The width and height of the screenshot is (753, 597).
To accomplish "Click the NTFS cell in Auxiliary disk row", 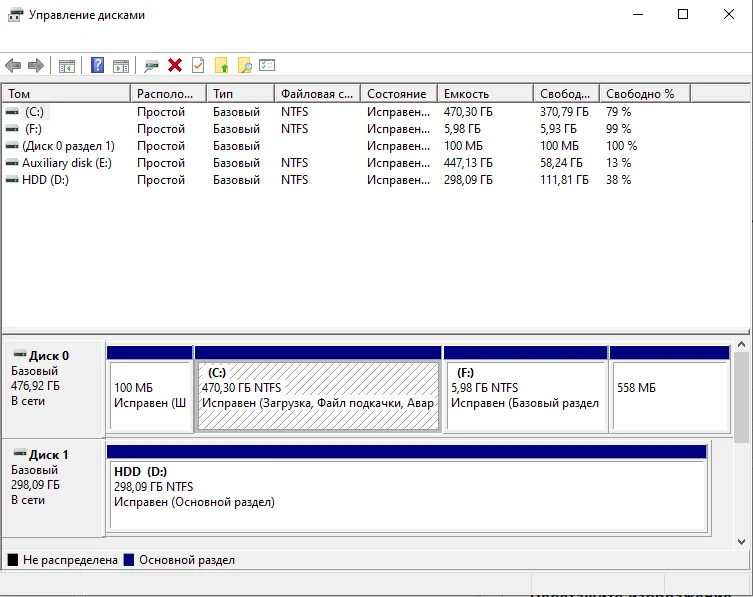I will pyautogui.click(x=294, y=163).
